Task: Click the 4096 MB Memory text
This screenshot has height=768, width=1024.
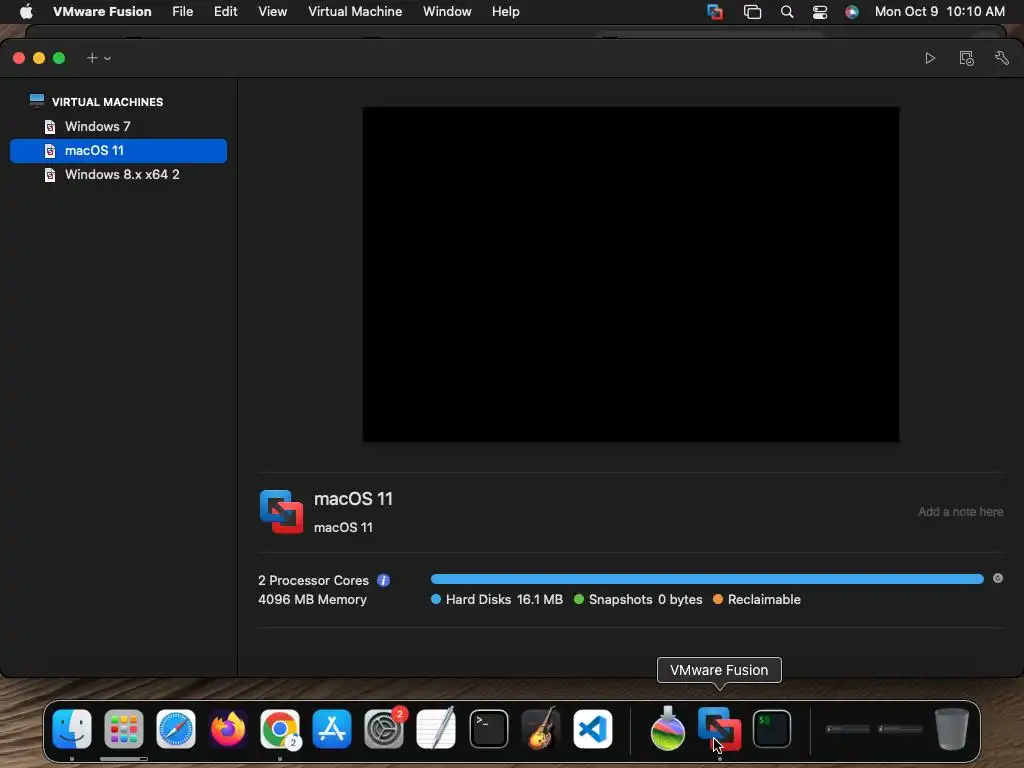Action: pyautogui.click(x=312, y=600)
